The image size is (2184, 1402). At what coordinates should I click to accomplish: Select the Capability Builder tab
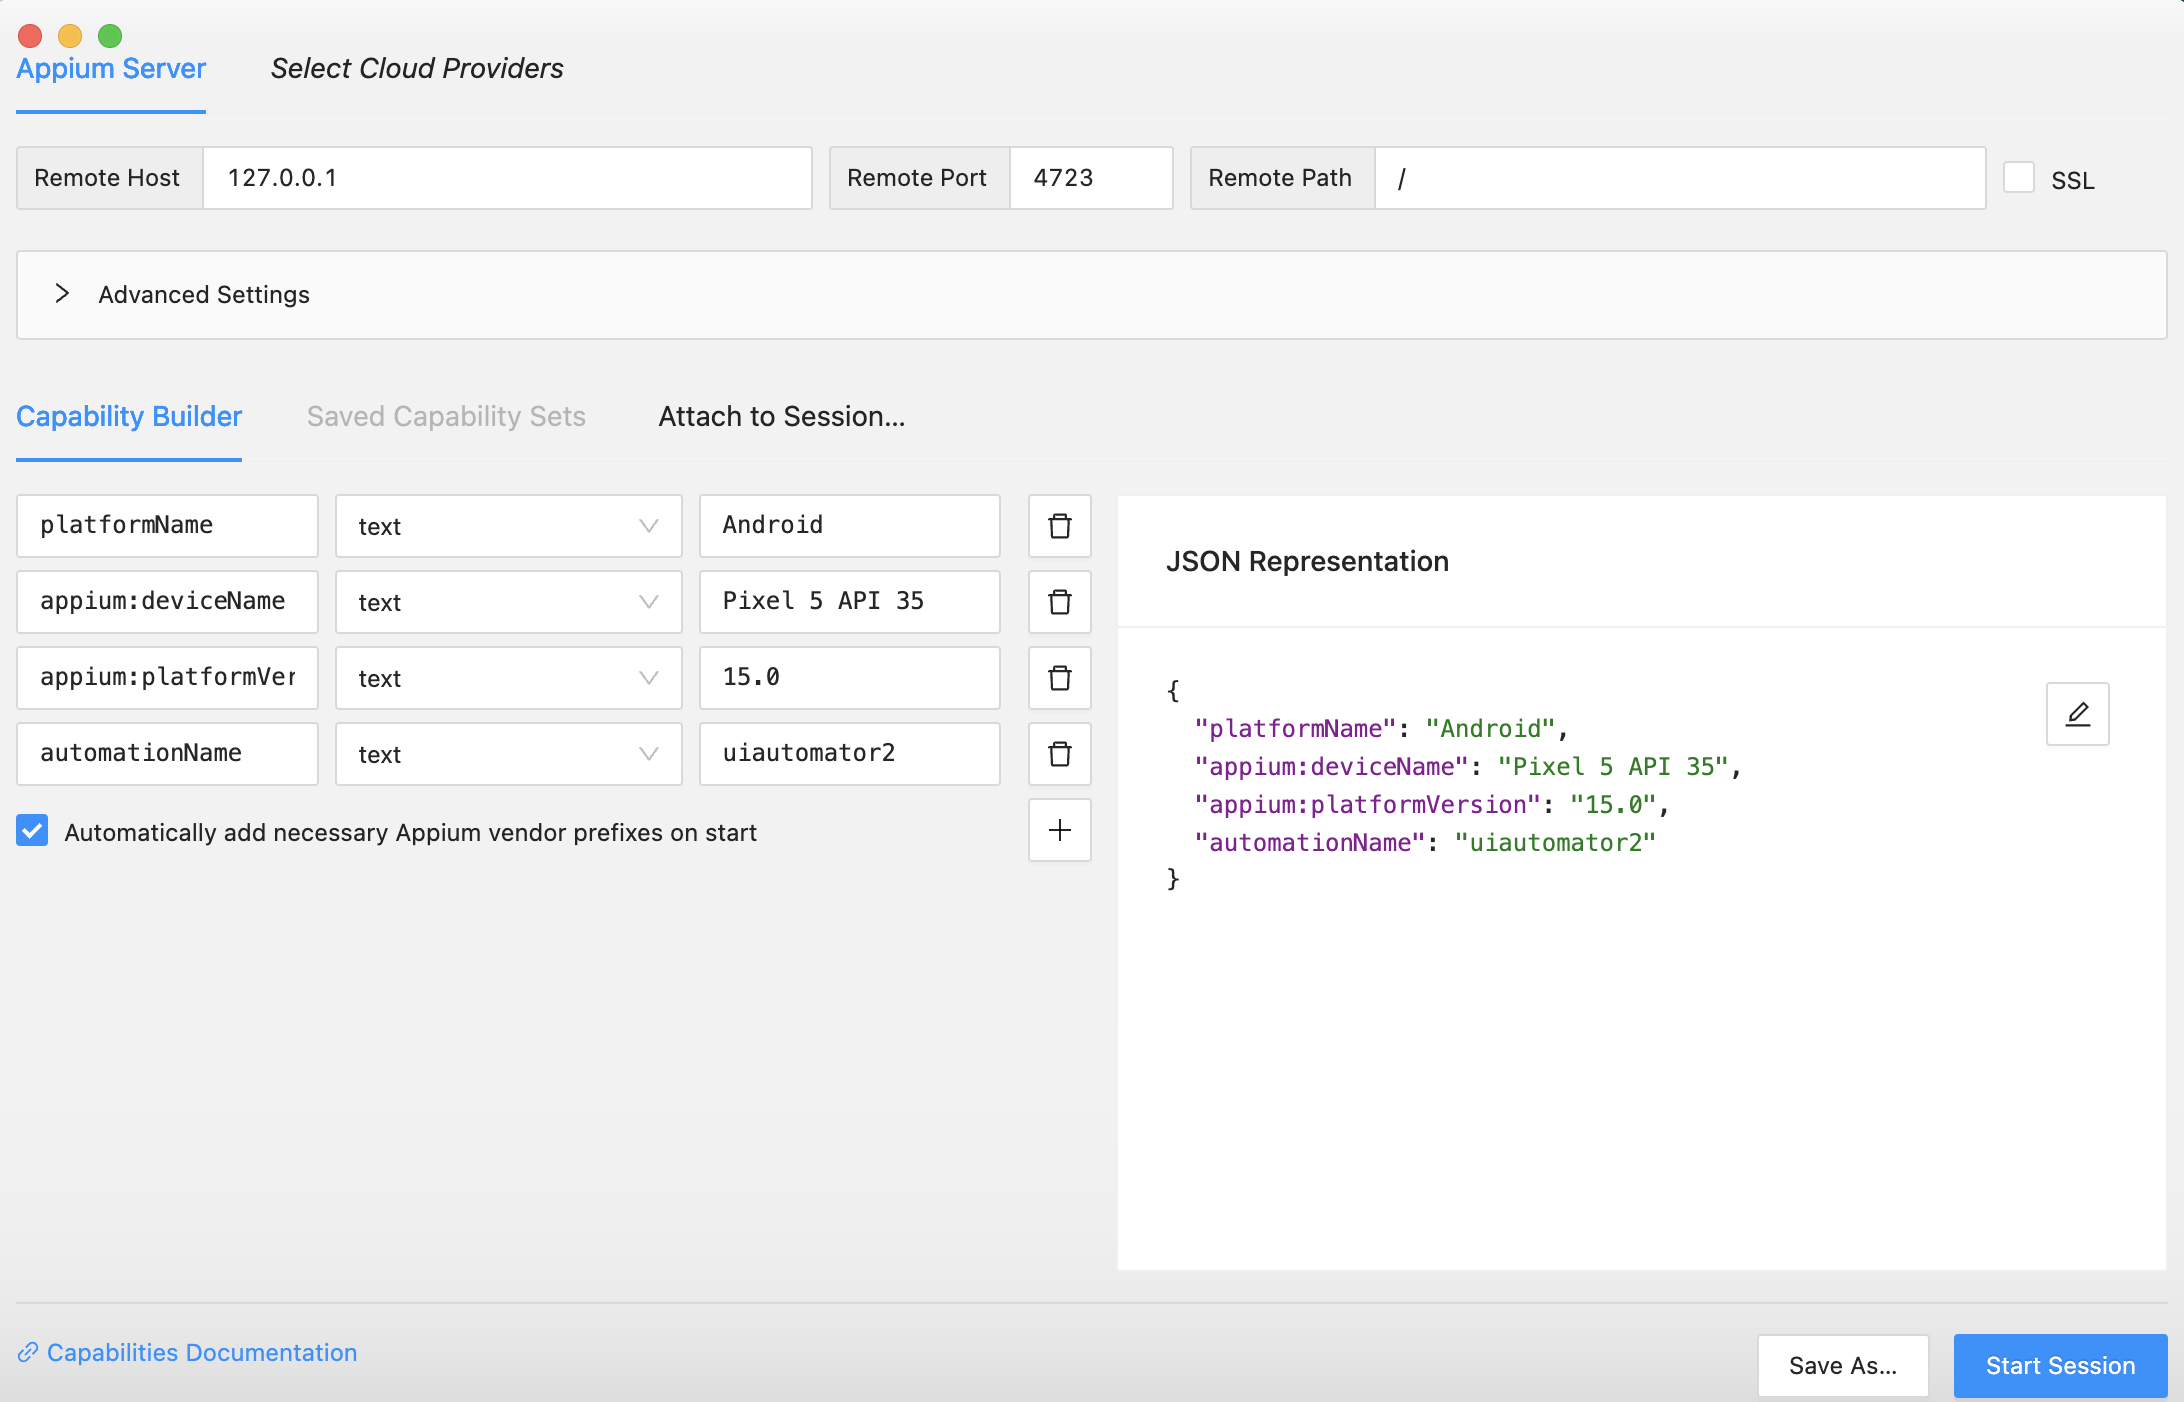129,417
